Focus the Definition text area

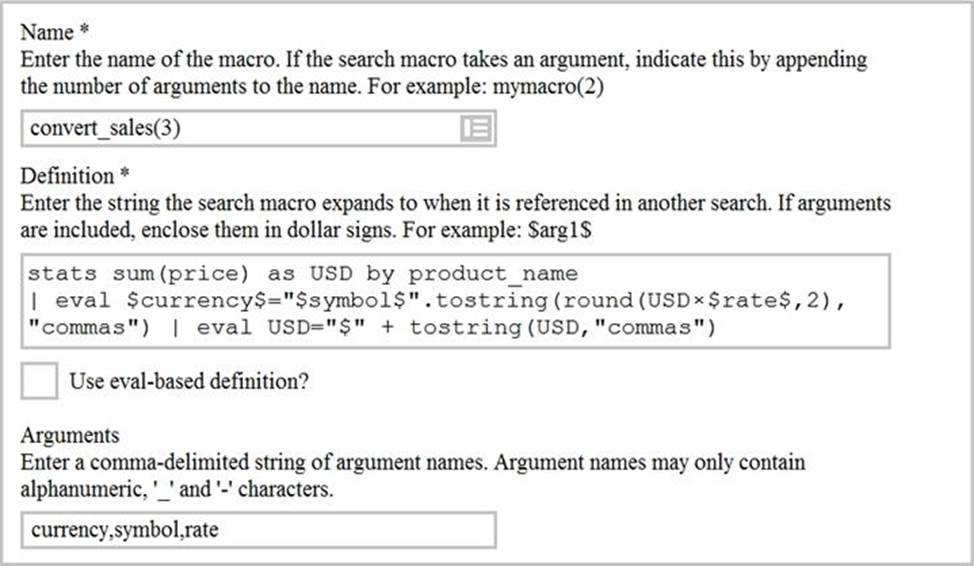click(x=455, y=300)
